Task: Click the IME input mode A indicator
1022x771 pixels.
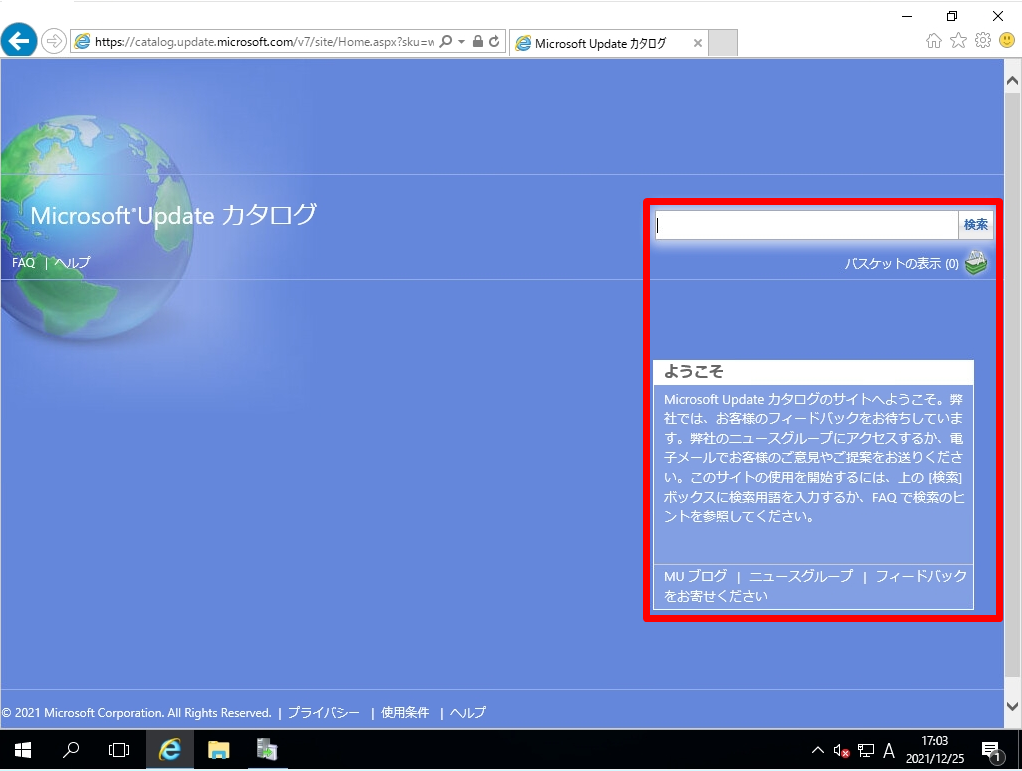Action: click(x=888, y=751)
